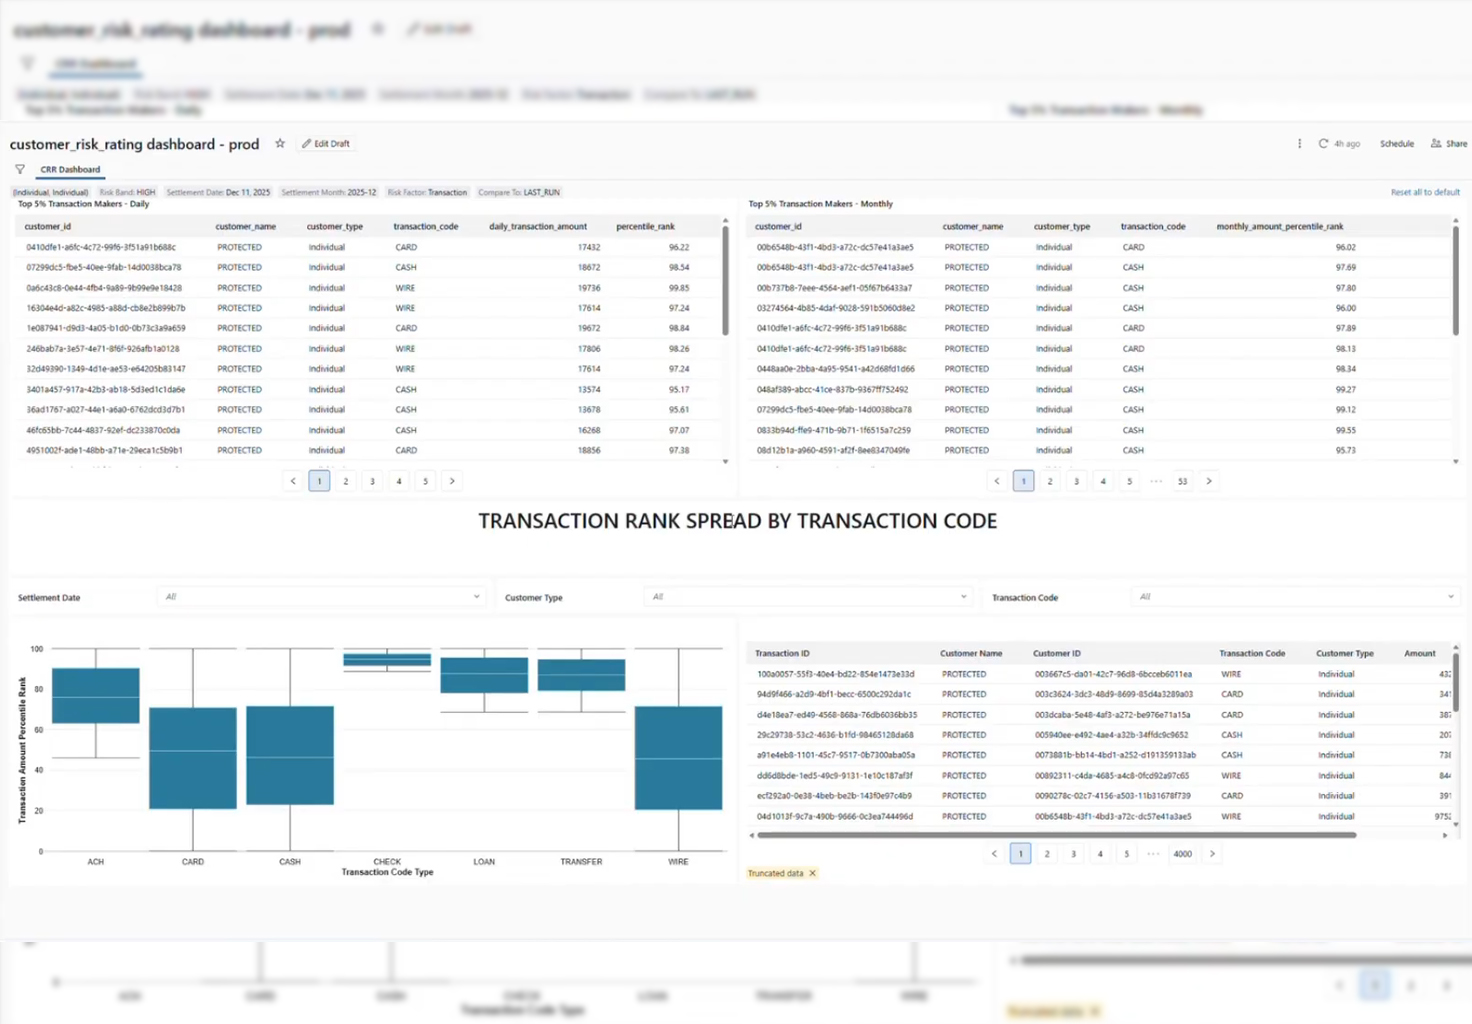Open the Settlement Date dropdown
The height and width of the screenshot is (1024, 1472).
point(320,597)
